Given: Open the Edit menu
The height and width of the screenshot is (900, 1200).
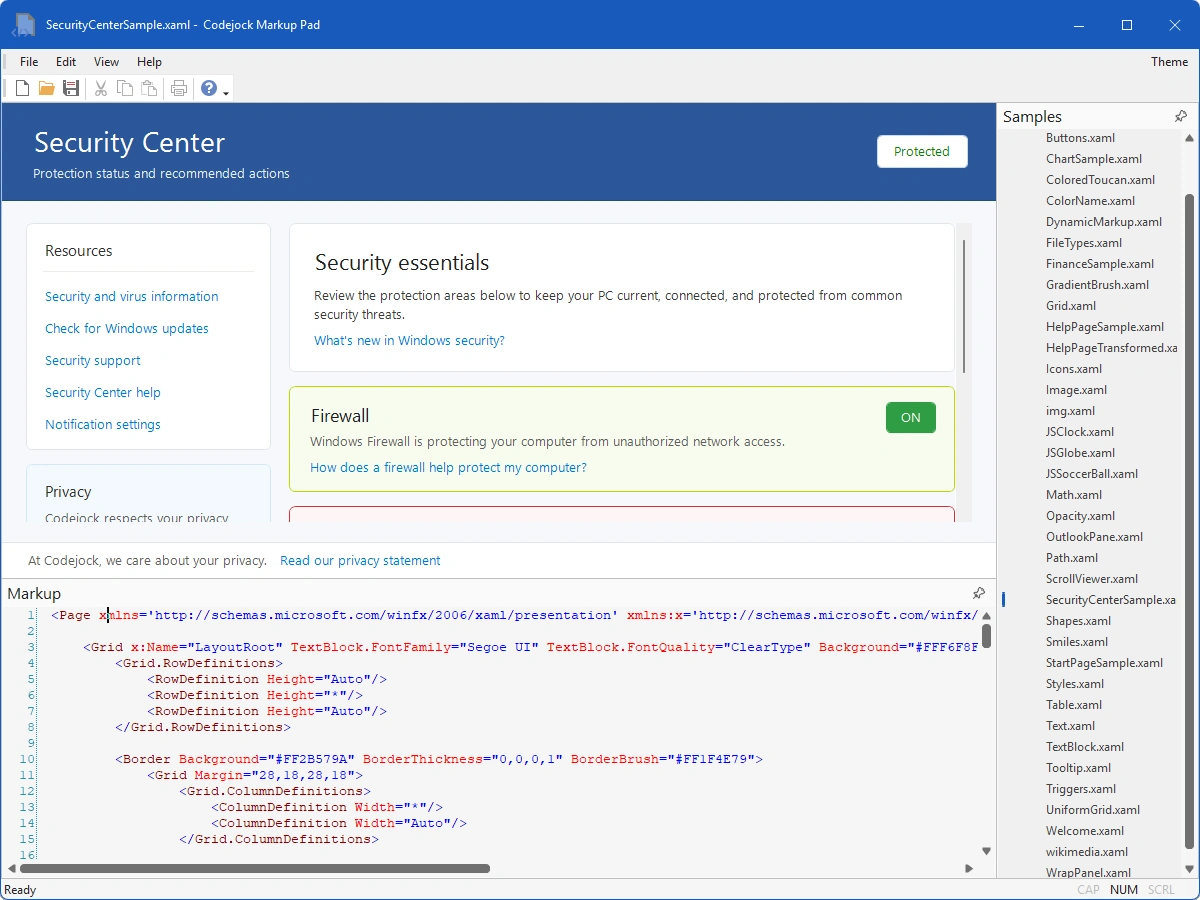Looking at the screenshot, I should point(66,62).
